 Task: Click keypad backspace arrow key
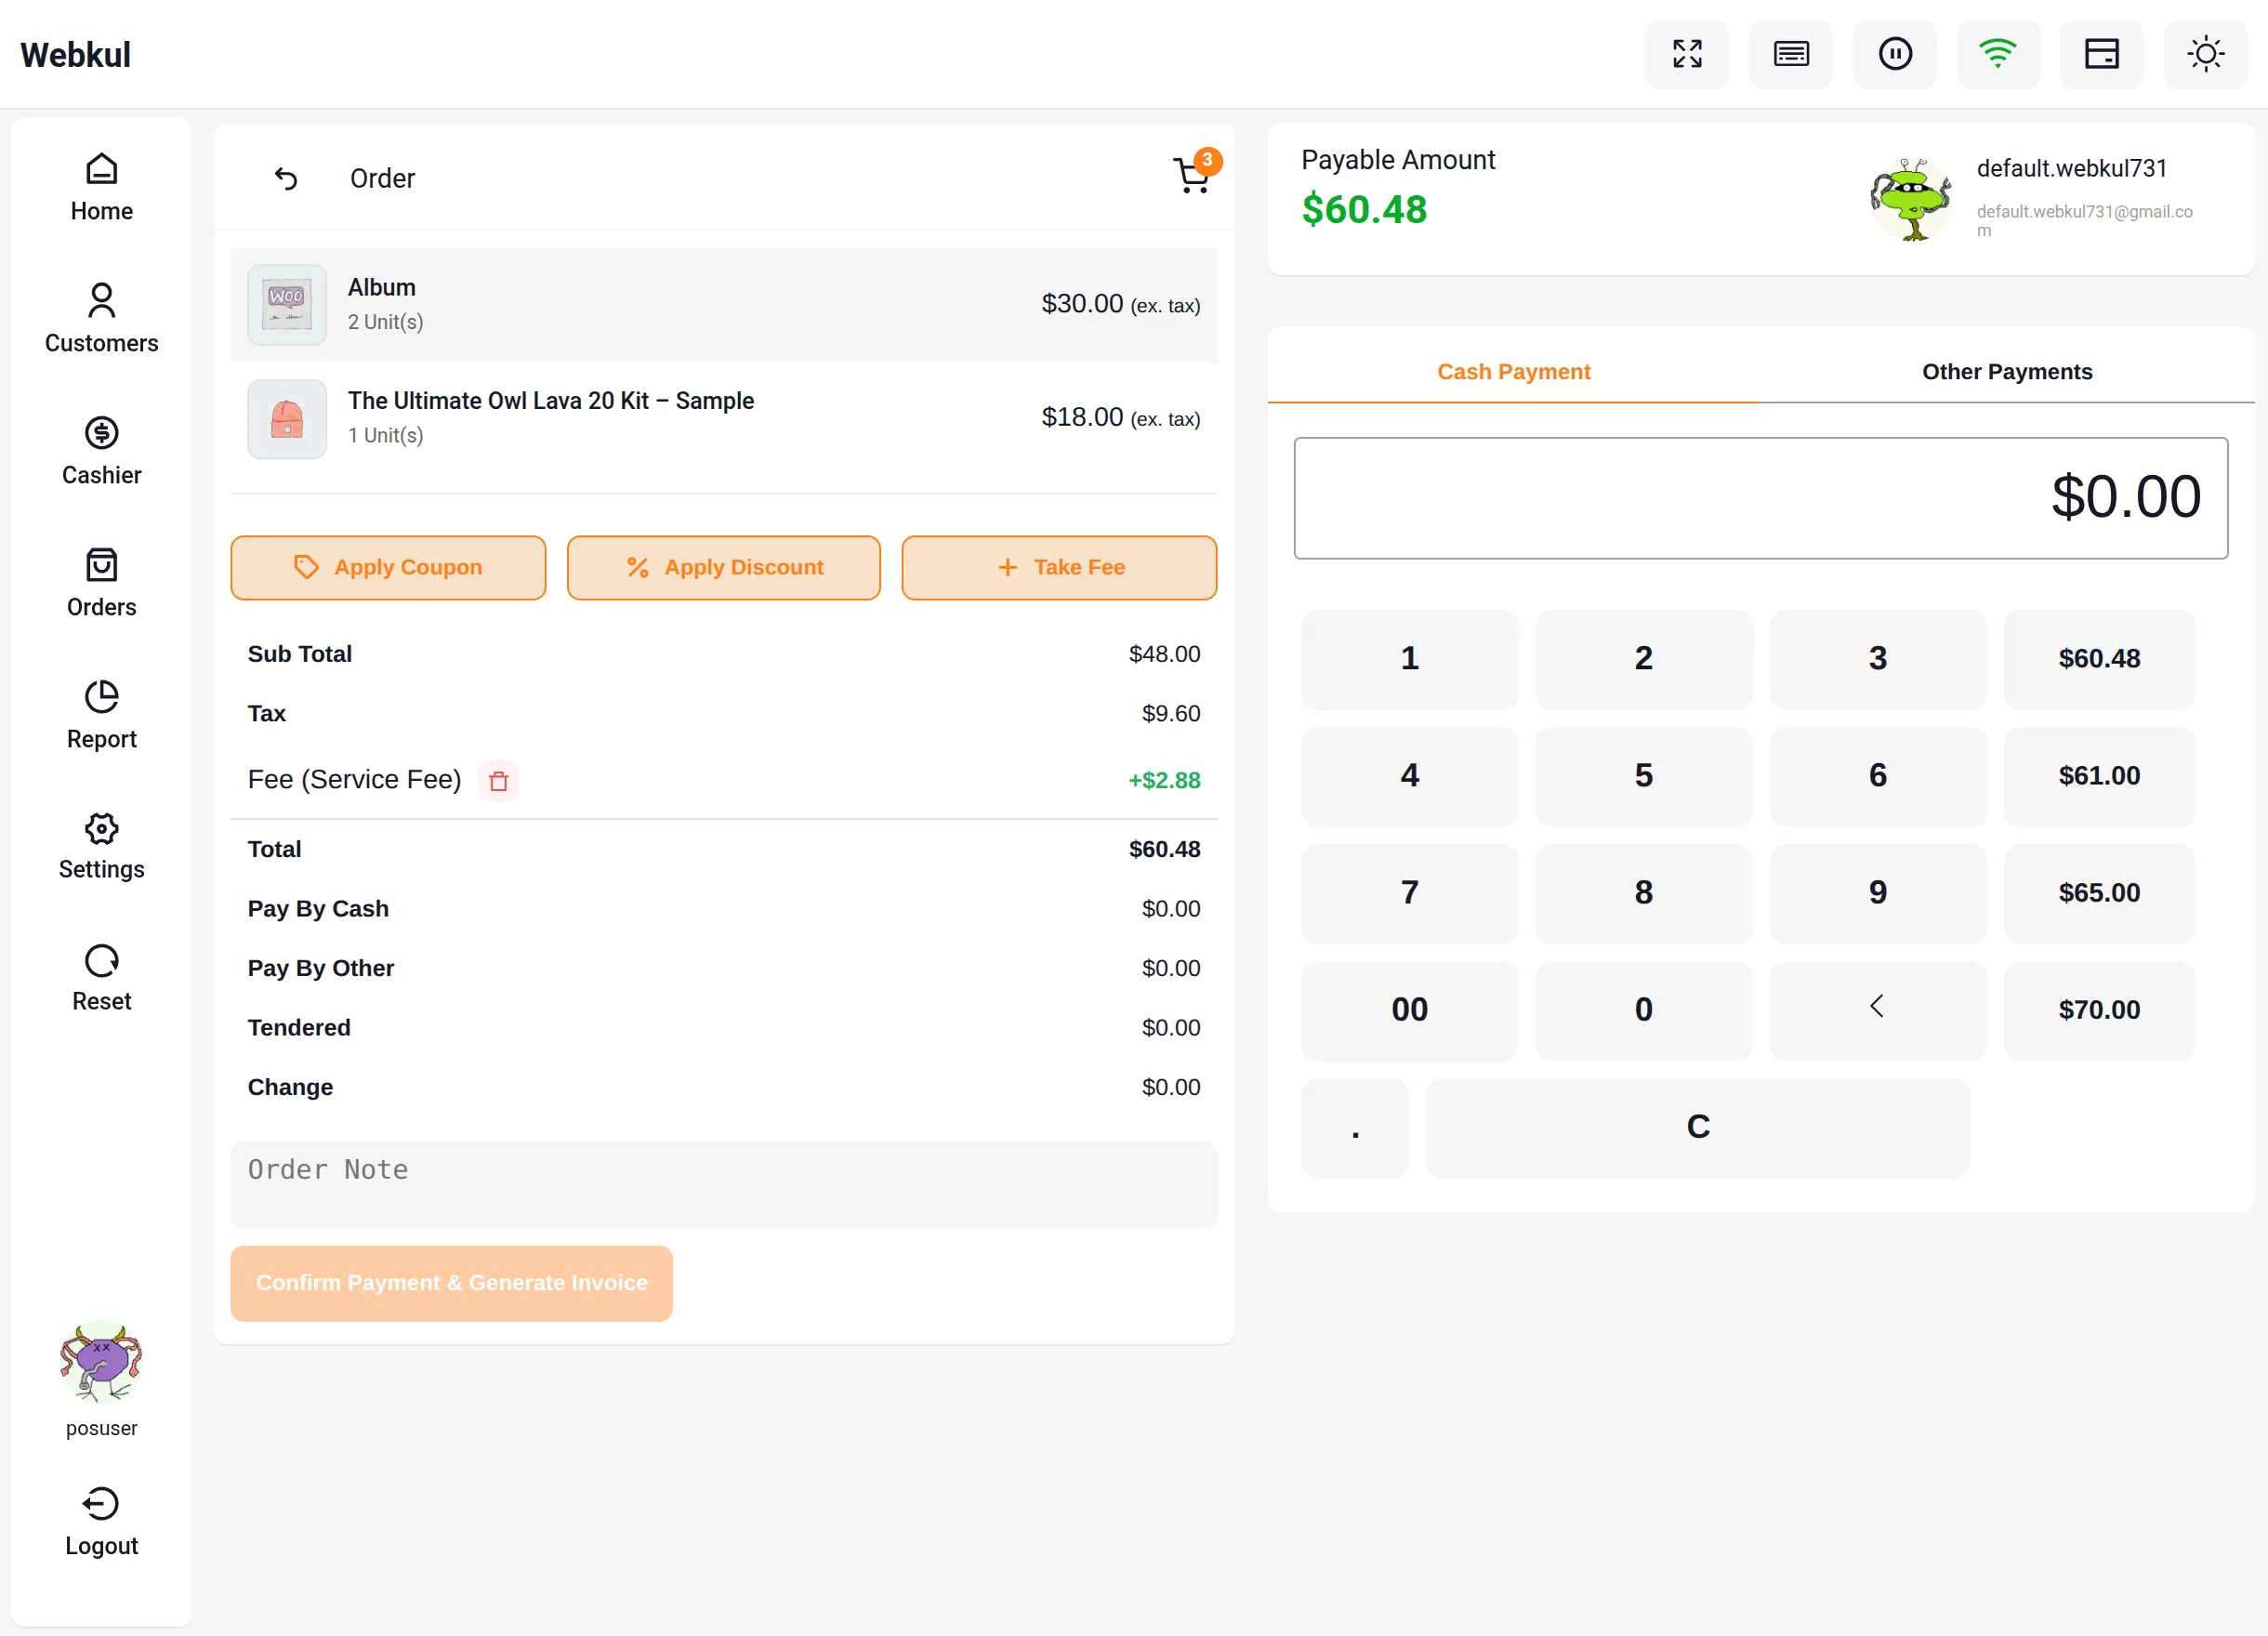coord(1877,1010)
